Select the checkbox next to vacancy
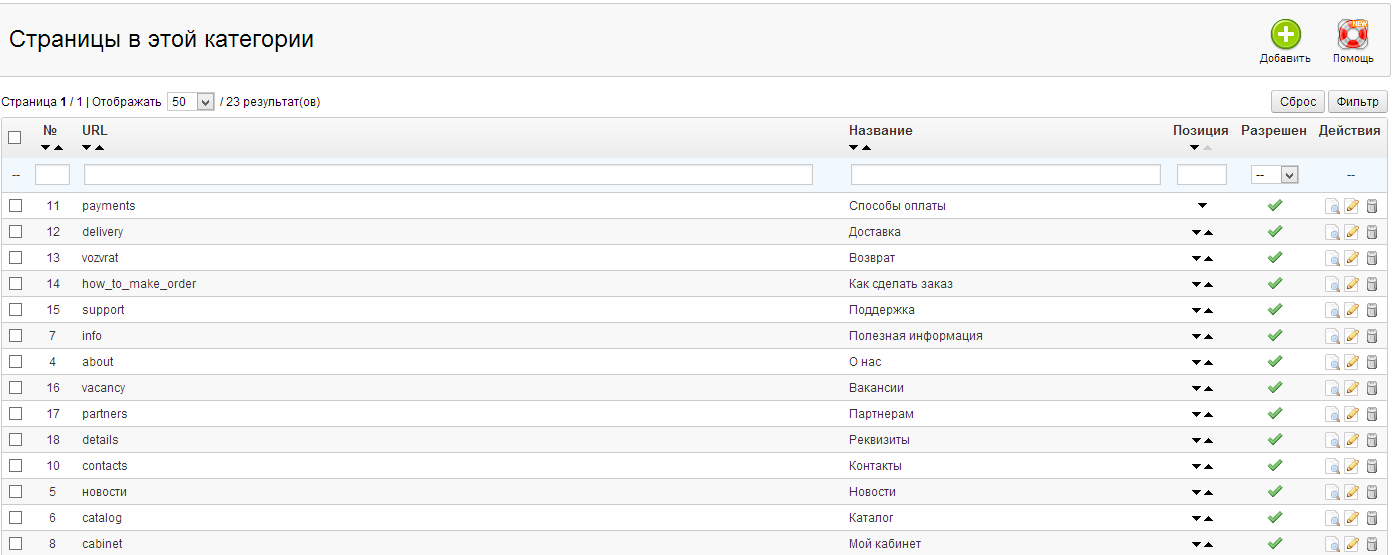Screen dimensions: 1393x555 tap(15, 388)
